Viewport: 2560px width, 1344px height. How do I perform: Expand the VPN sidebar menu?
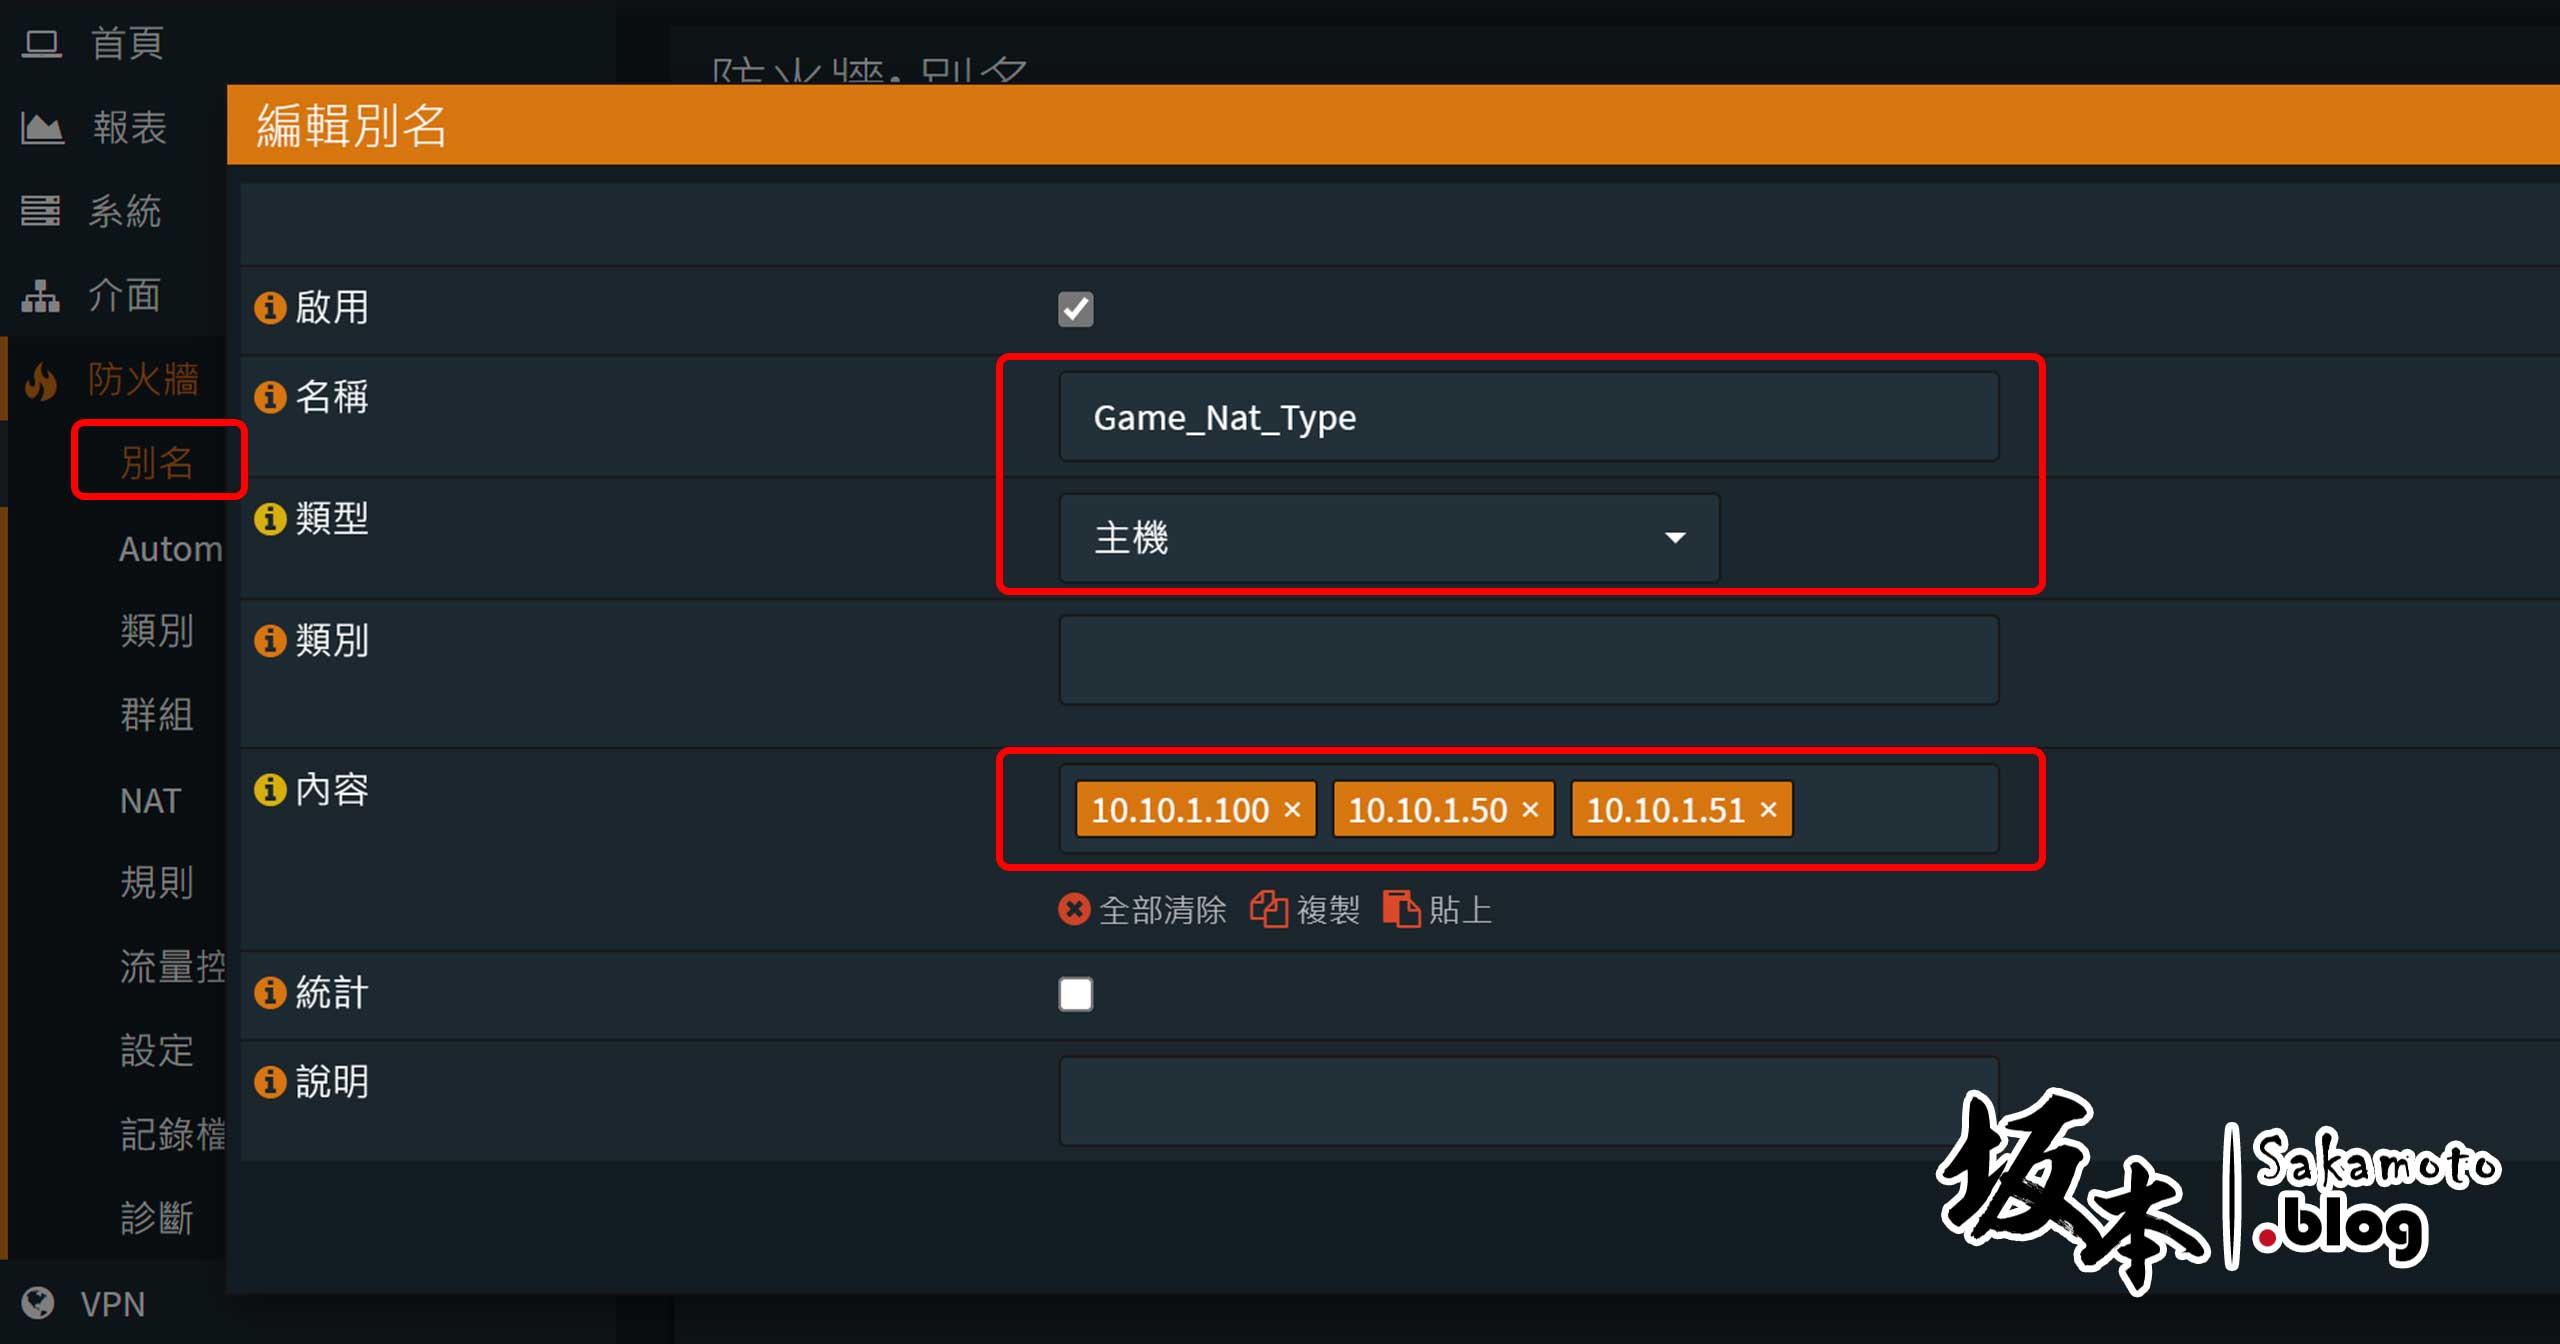pos(113,1303)
